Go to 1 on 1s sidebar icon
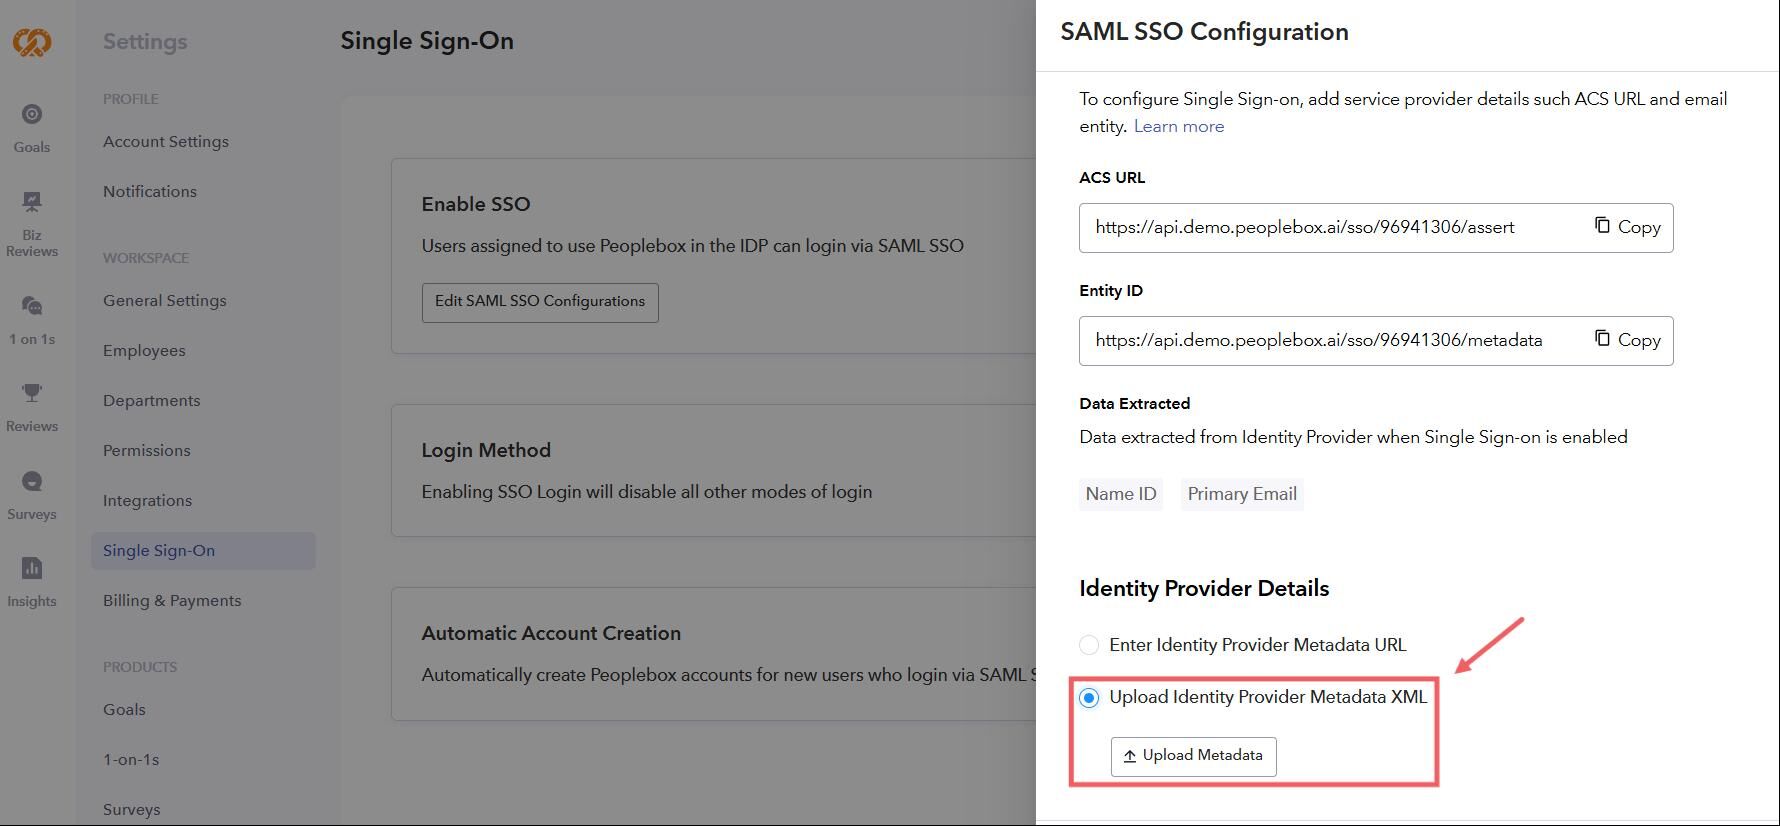 [32, 307]
